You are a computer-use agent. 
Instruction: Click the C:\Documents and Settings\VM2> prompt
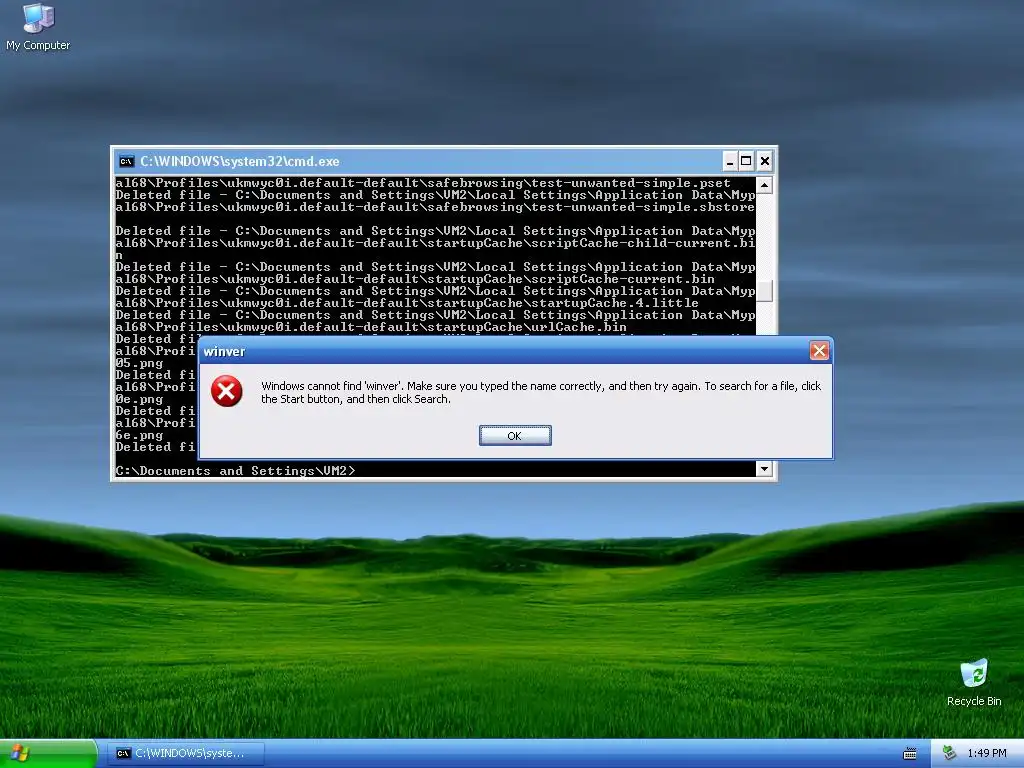236,471
